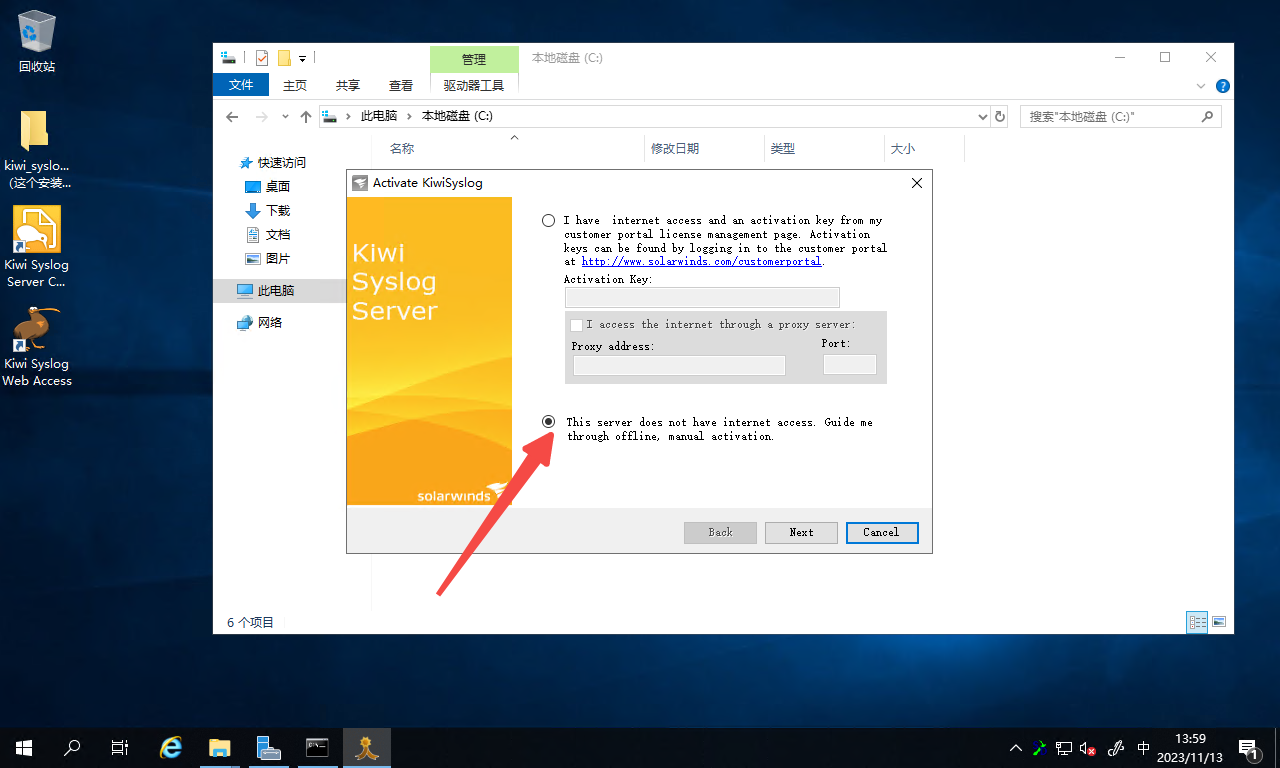Open Task View on the taskbar
The width and height of the screenshot is (1280, 768).
(x=120, y=747)
